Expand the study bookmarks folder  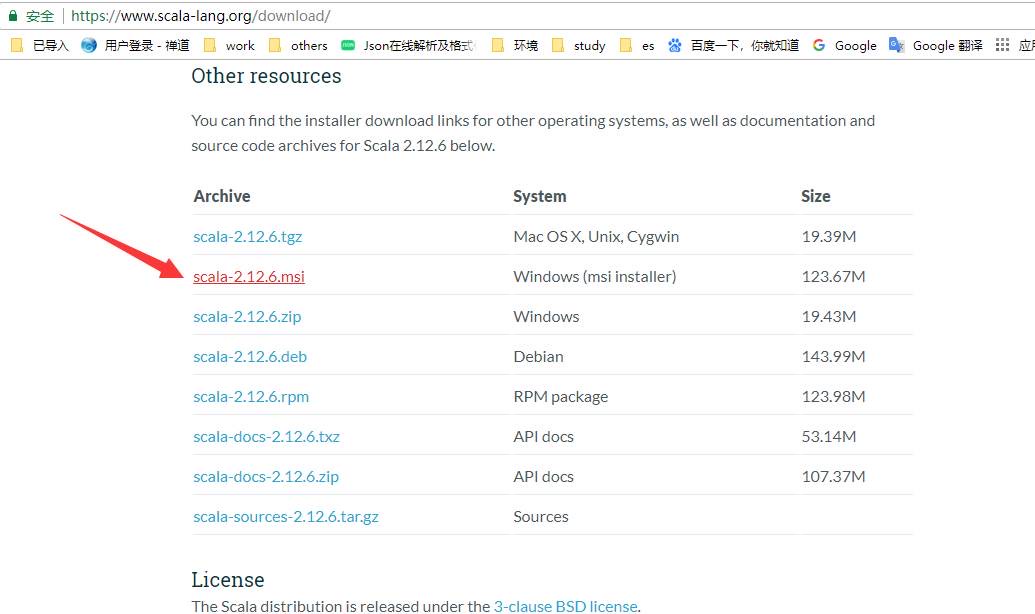[x=579, y=45]
